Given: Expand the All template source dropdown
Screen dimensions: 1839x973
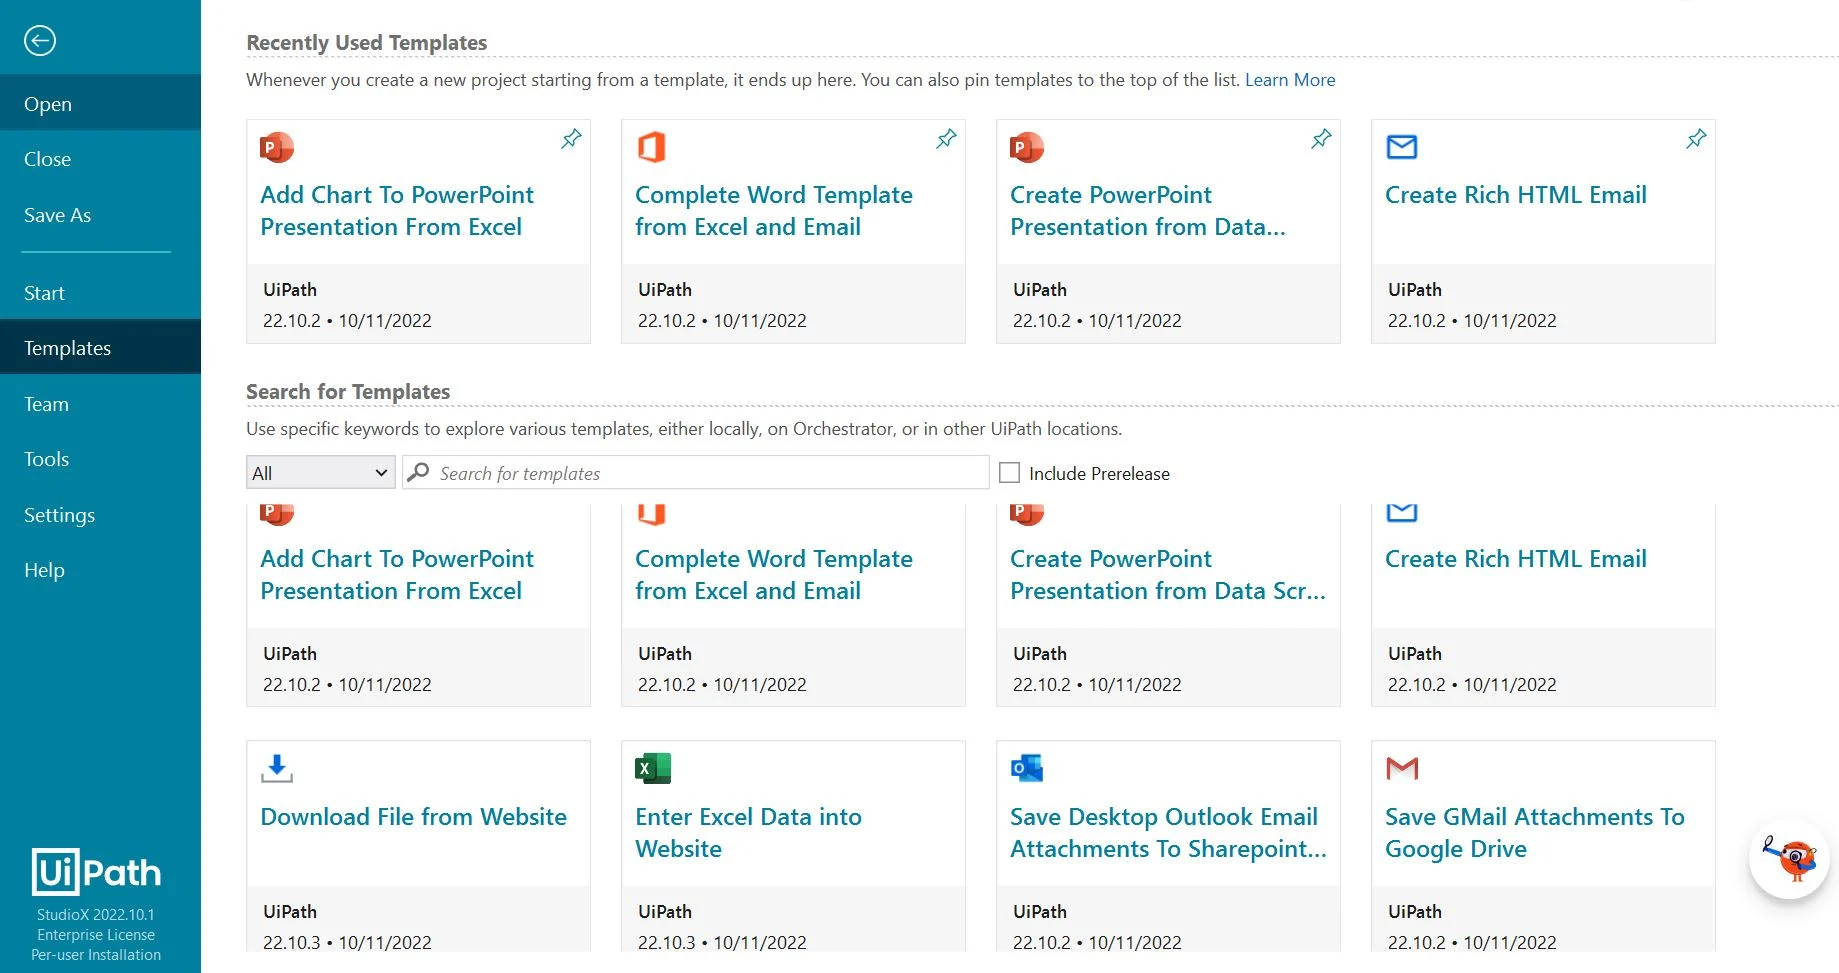Looking at the screenshot, I should (320, 473).
